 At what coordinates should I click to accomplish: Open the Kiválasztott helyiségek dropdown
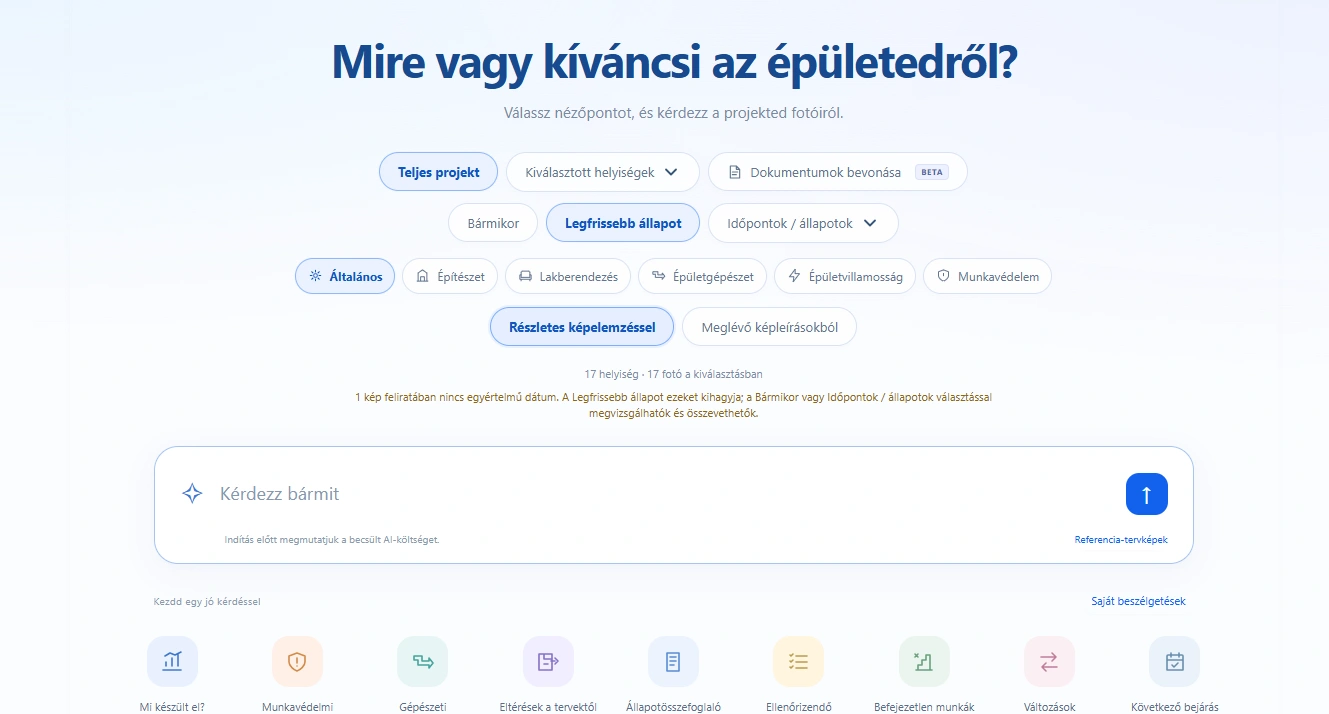click(x=602, y=172)
